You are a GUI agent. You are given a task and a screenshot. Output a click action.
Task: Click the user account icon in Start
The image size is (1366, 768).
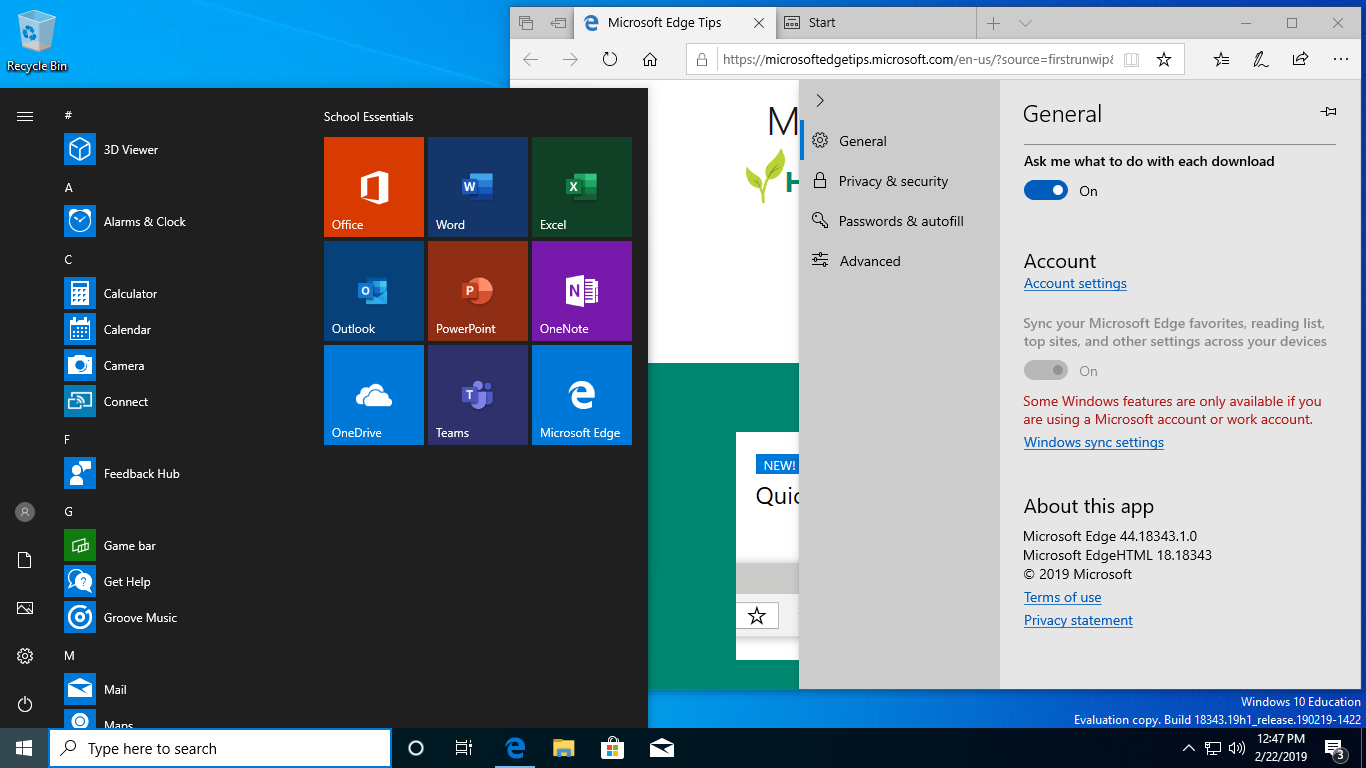[25, 512]
